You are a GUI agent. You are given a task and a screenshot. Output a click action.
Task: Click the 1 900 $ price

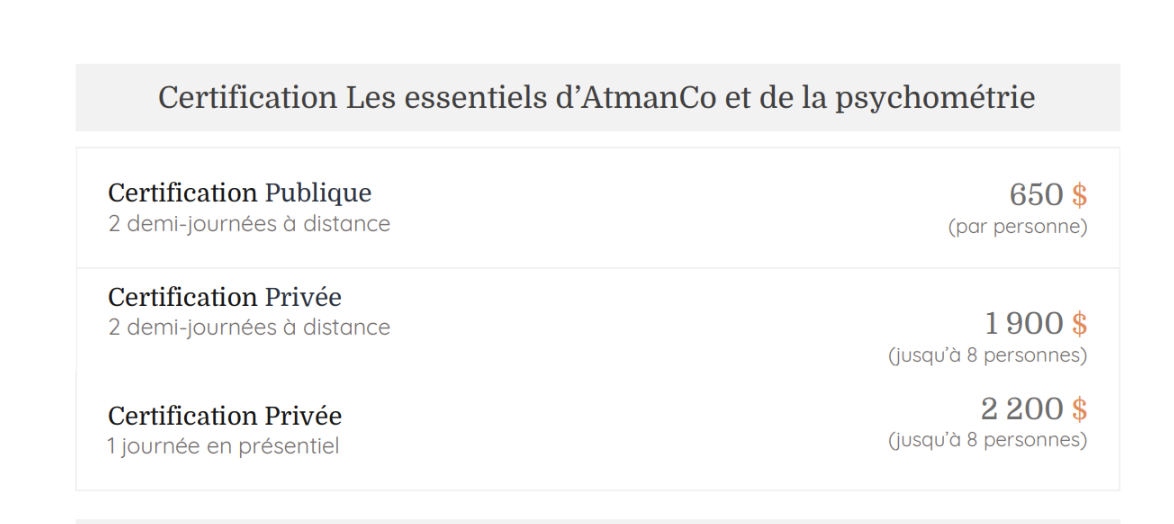[x=1036, y=324]
